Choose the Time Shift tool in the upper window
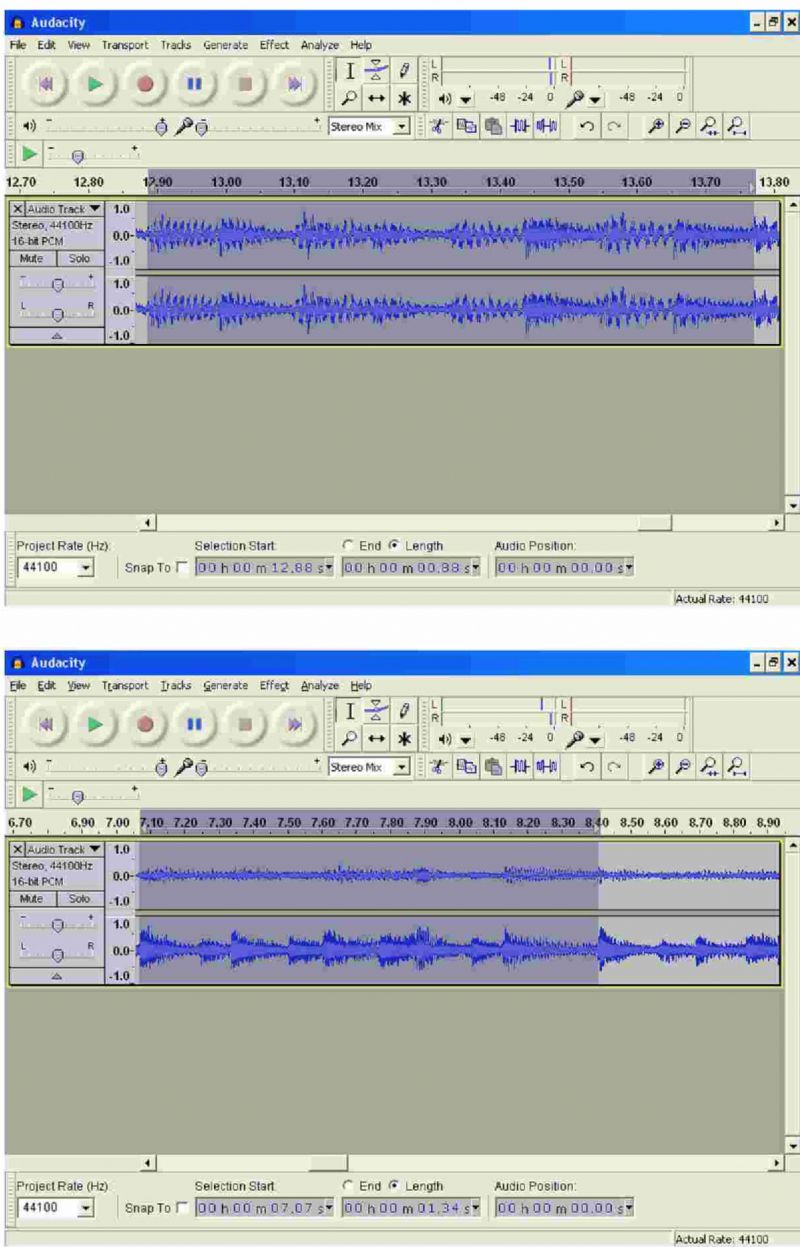The width and height of the screenshot is (800, 1247). 378,99
